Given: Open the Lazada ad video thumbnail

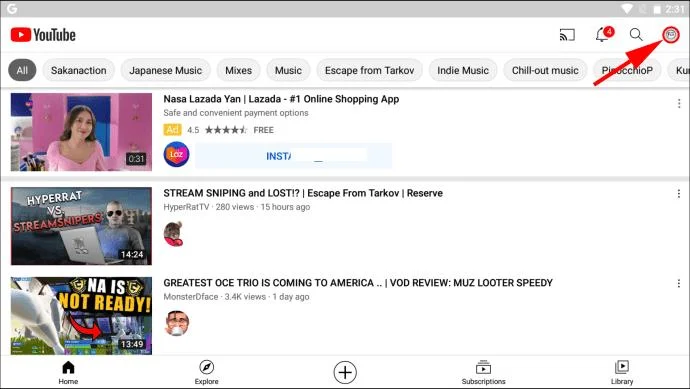Looking at the screenshot, I should pos(81,132).
